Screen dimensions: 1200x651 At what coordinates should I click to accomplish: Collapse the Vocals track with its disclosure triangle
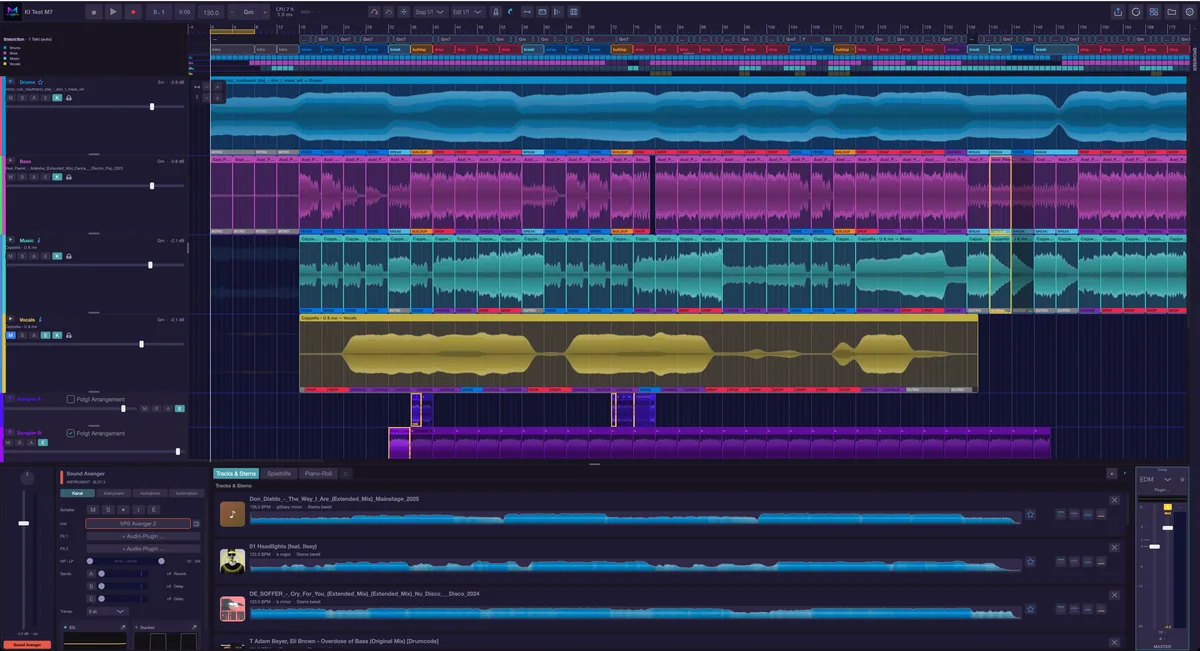[x=10, y=319]
